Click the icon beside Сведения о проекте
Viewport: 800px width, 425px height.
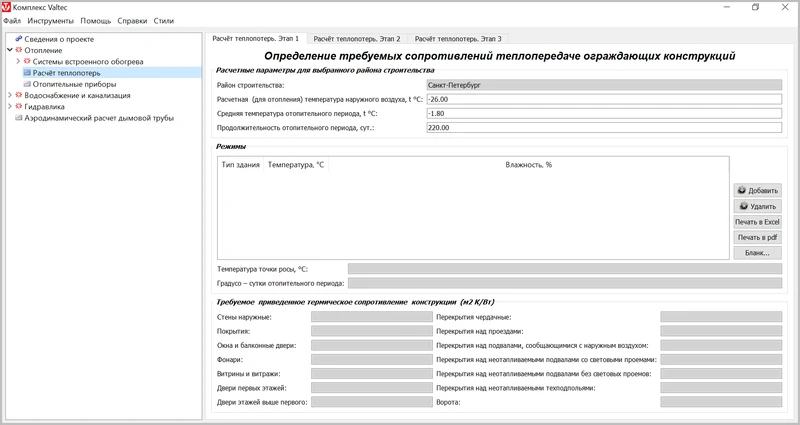click(x=18, y=39)
